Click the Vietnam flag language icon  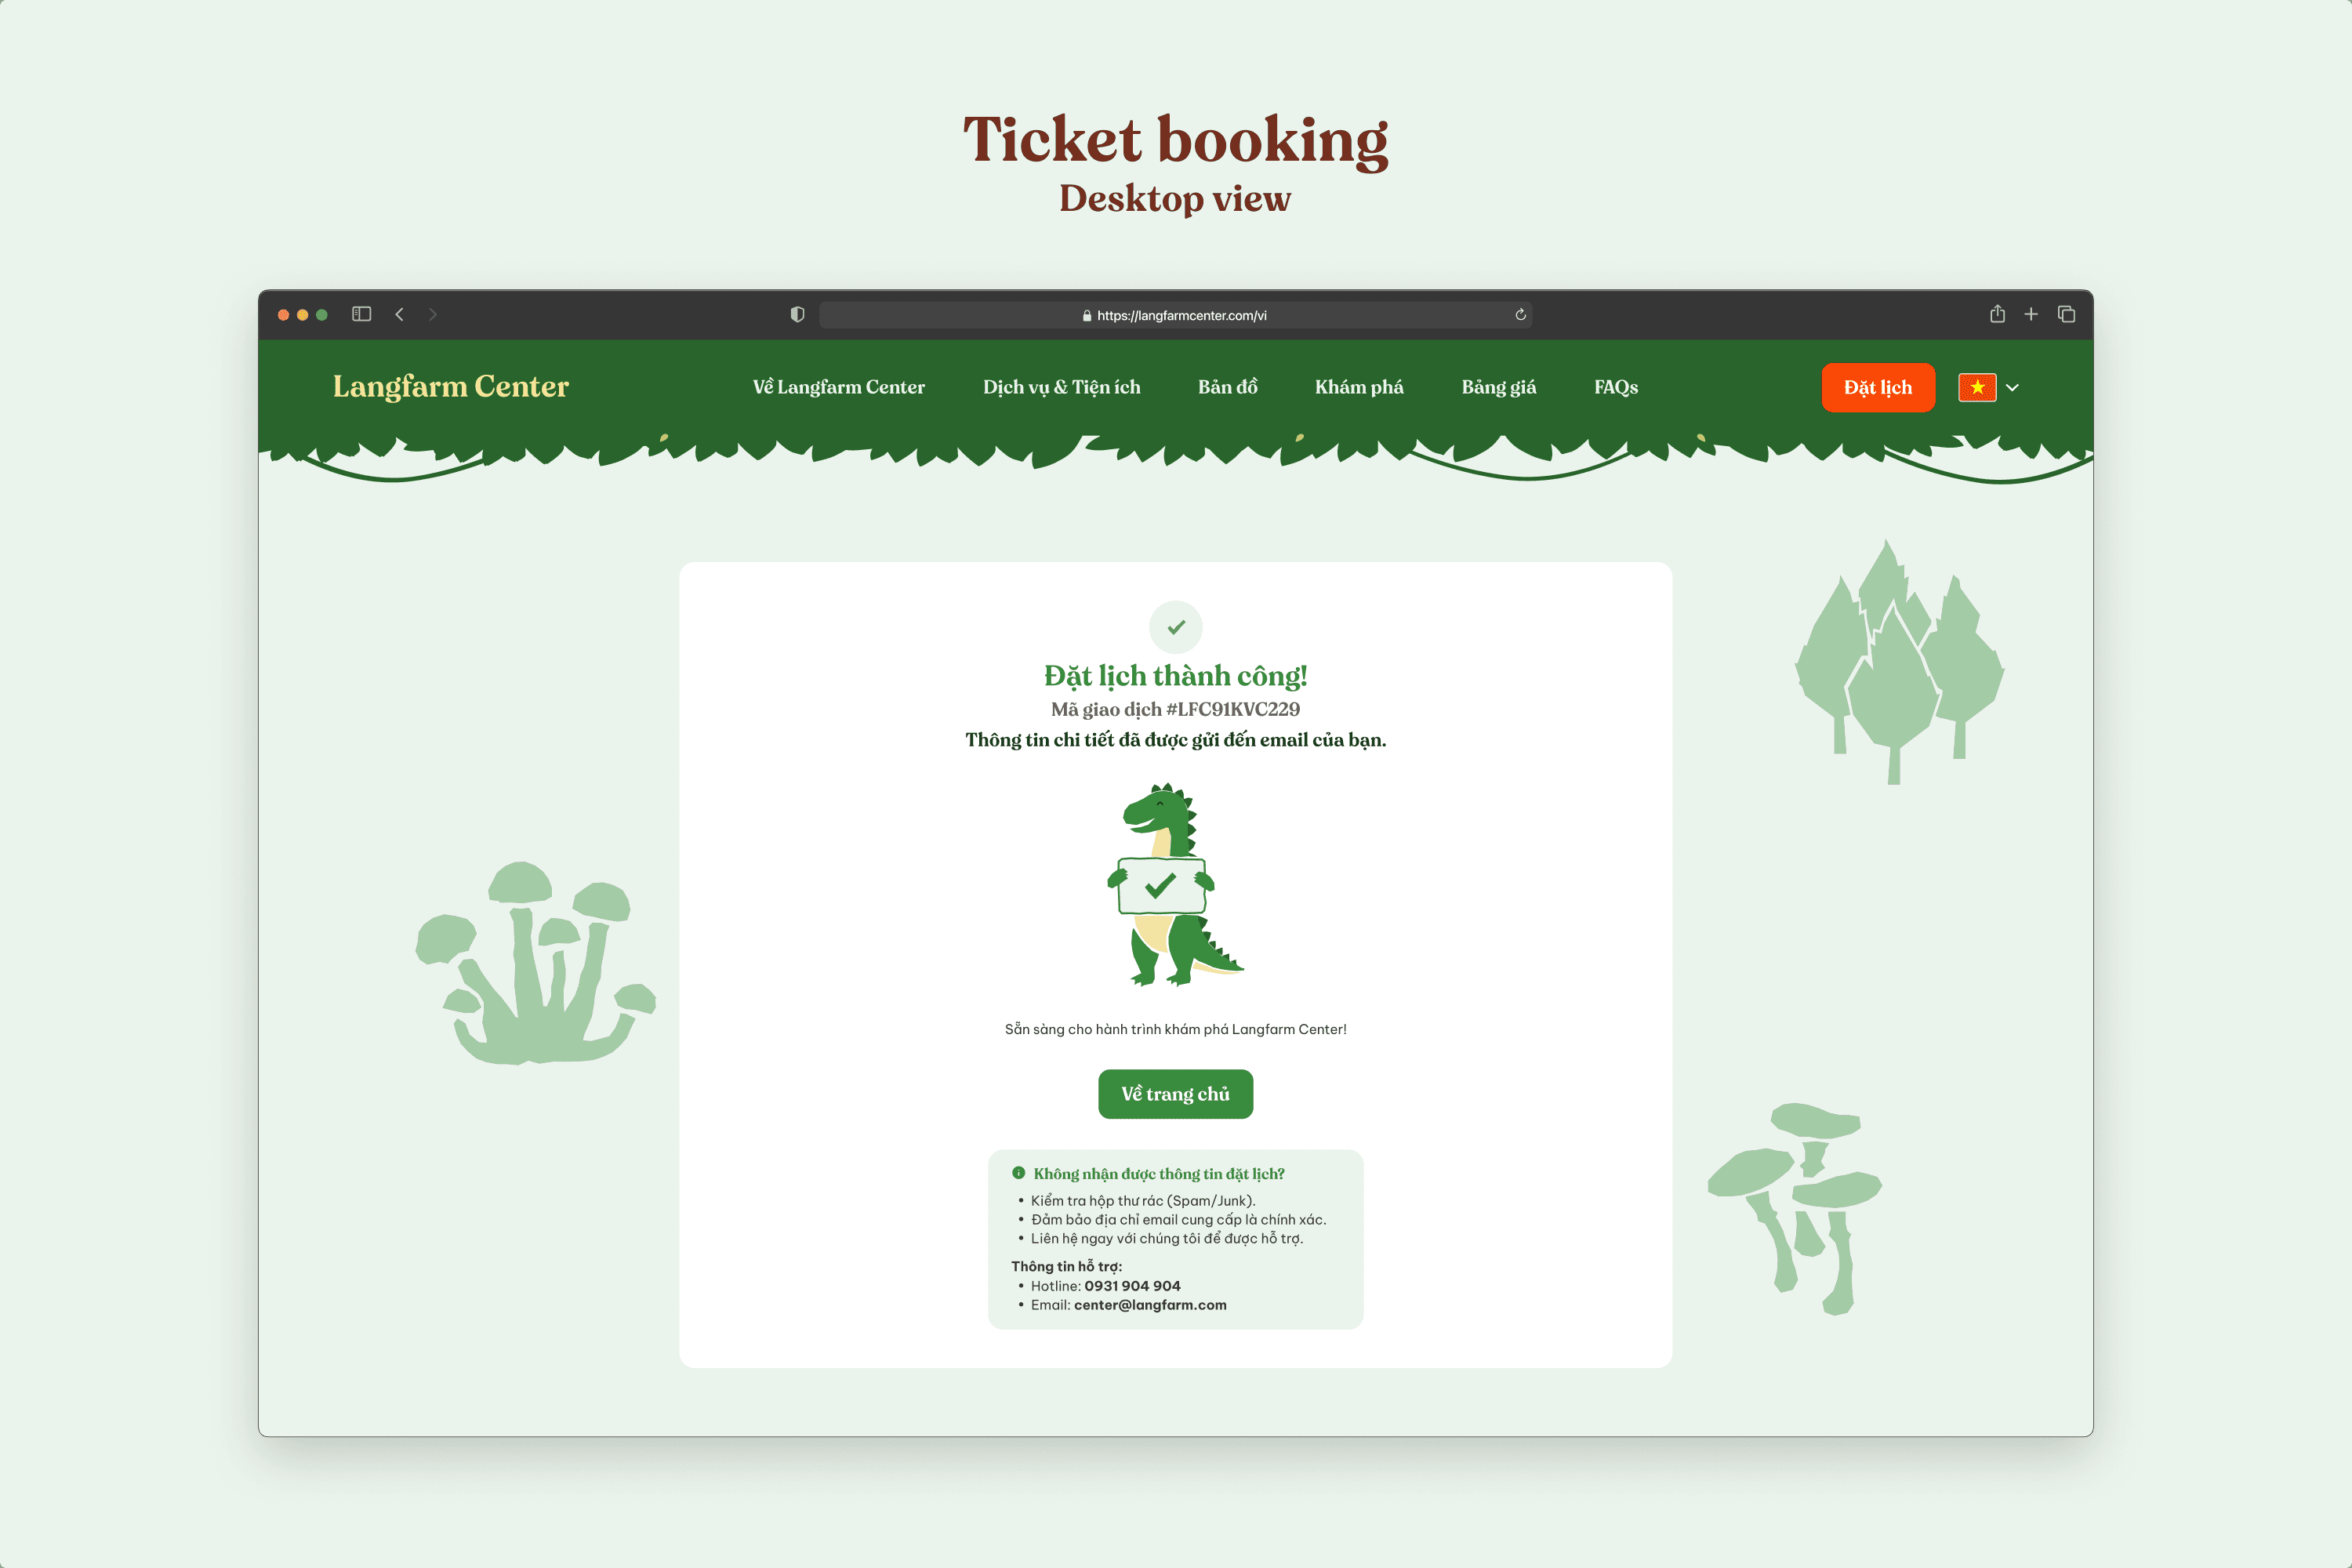[x=1977, y=387]
